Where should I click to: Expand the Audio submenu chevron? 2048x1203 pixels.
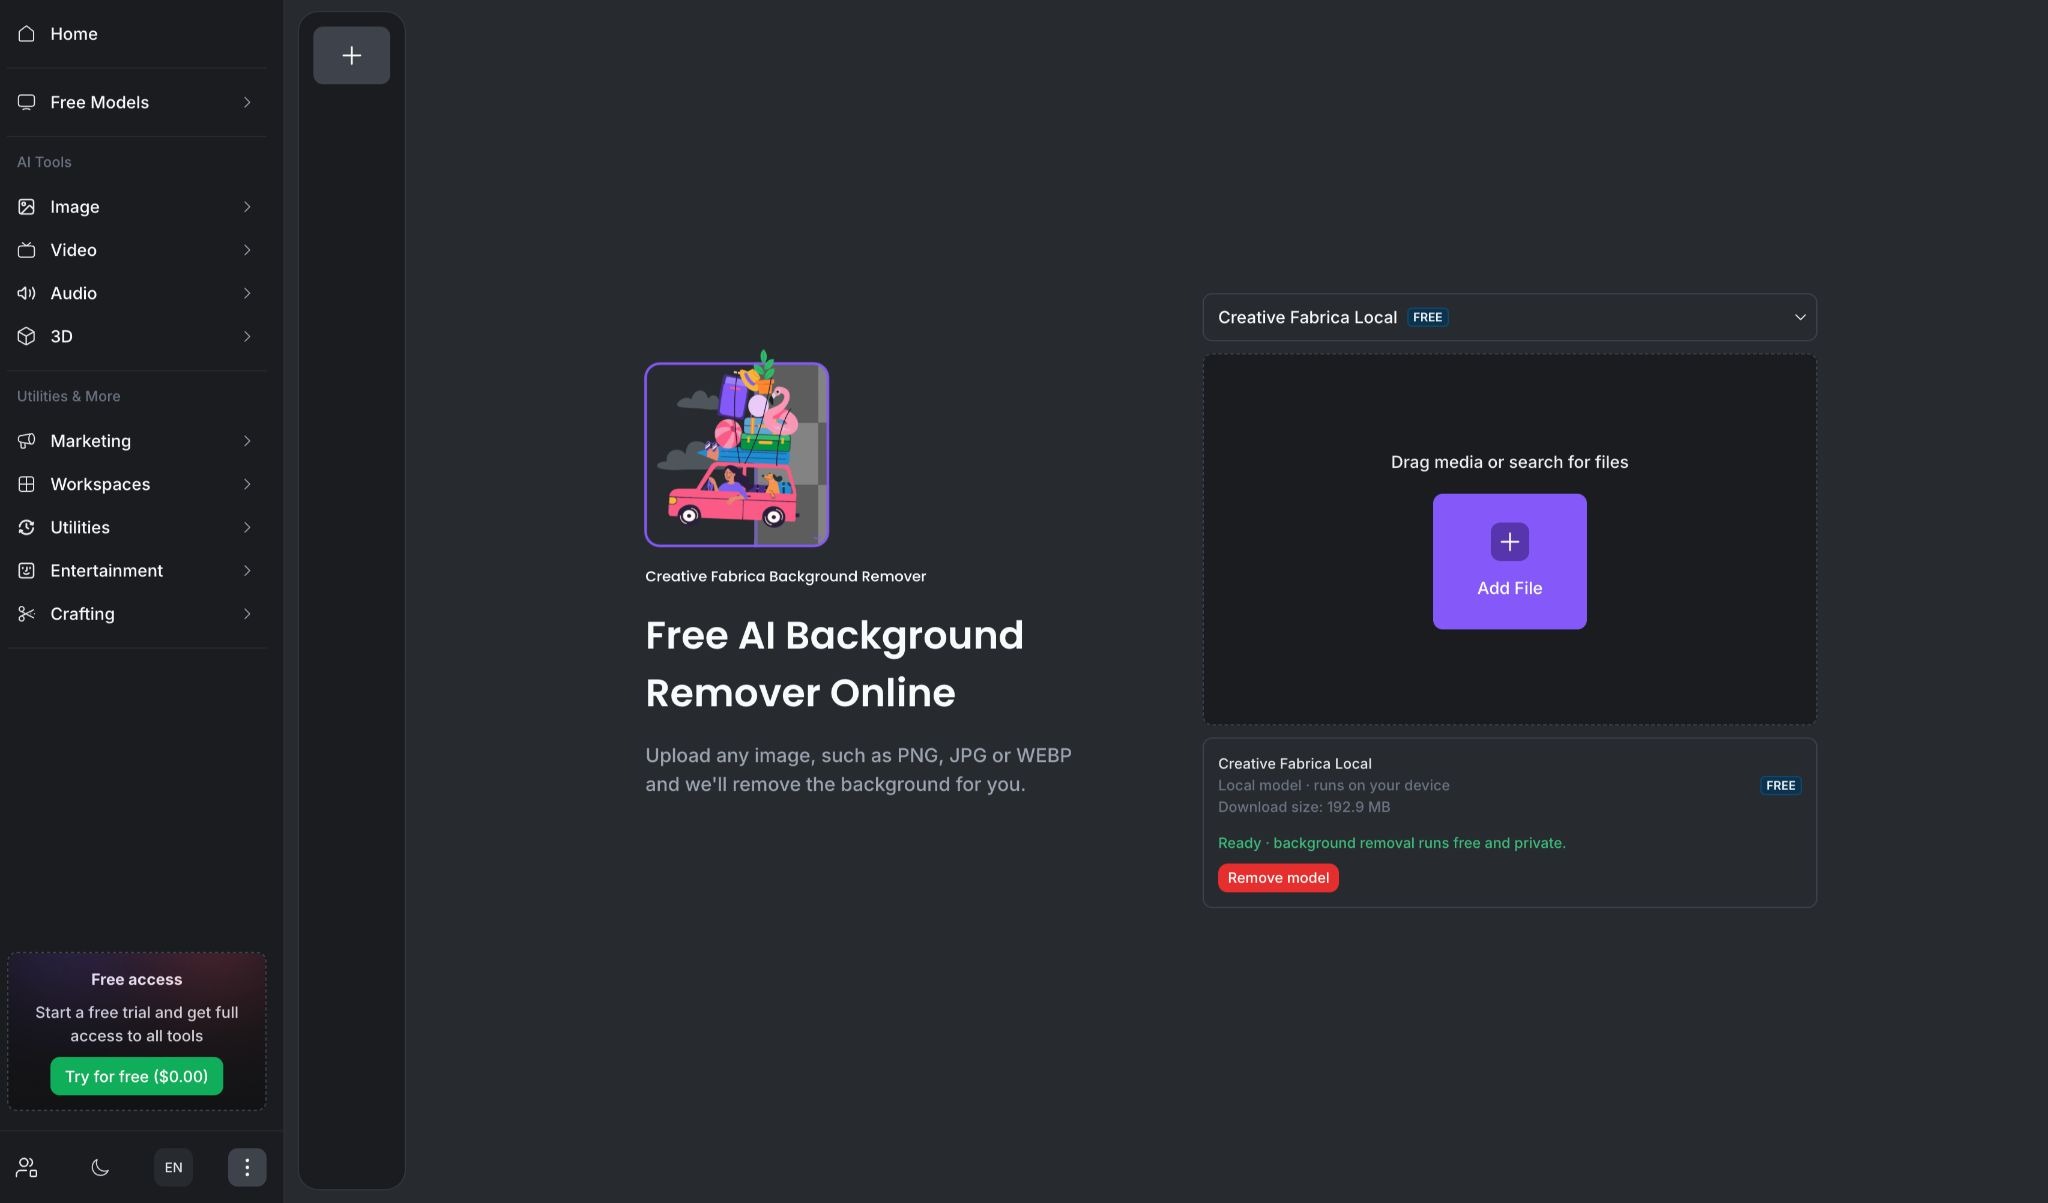tap(247, 293)
